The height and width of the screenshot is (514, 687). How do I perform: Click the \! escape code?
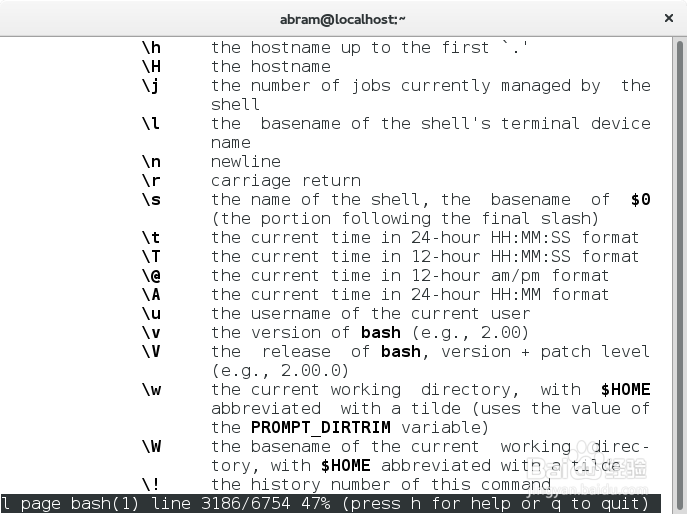coord(150,485)
